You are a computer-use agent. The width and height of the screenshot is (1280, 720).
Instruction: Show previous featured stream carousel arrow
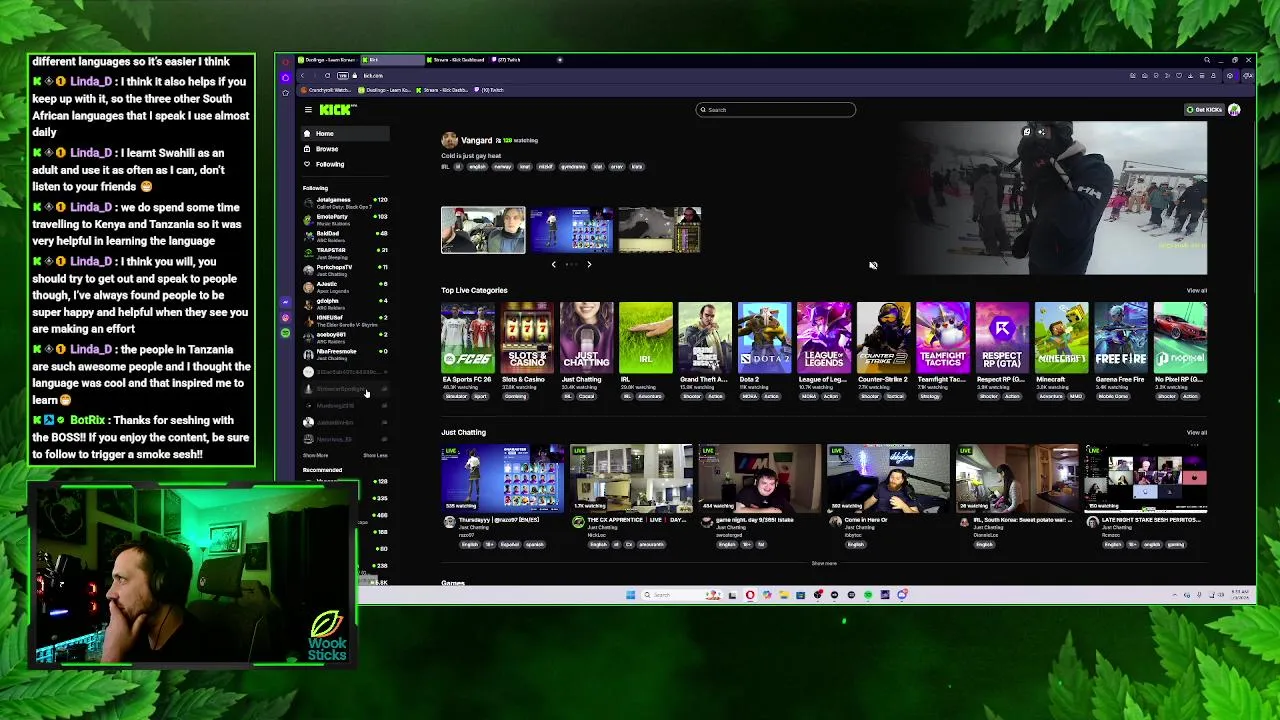[553, 264]
